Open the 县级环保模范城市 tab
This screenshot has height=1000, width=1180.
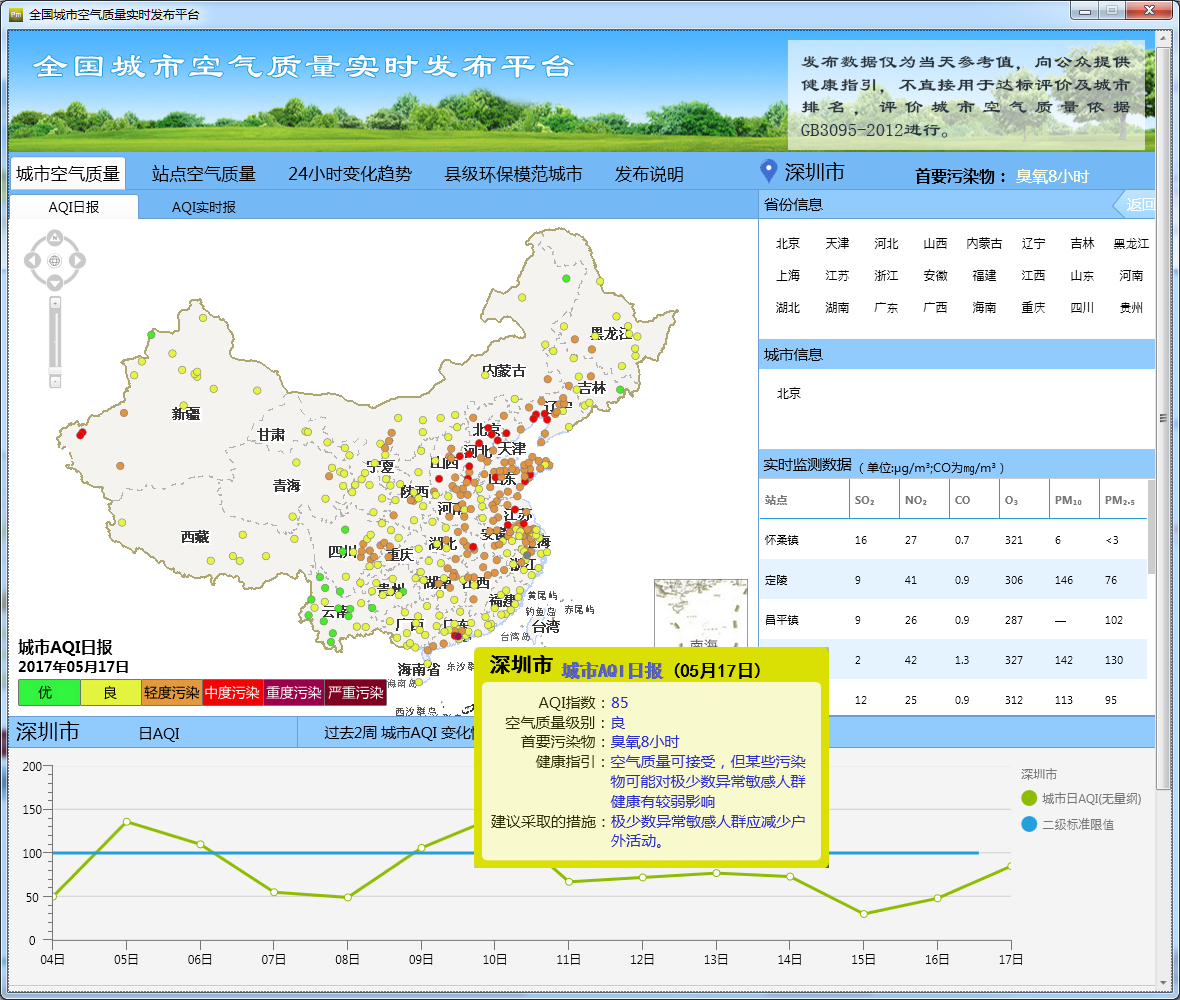(513, 174)
